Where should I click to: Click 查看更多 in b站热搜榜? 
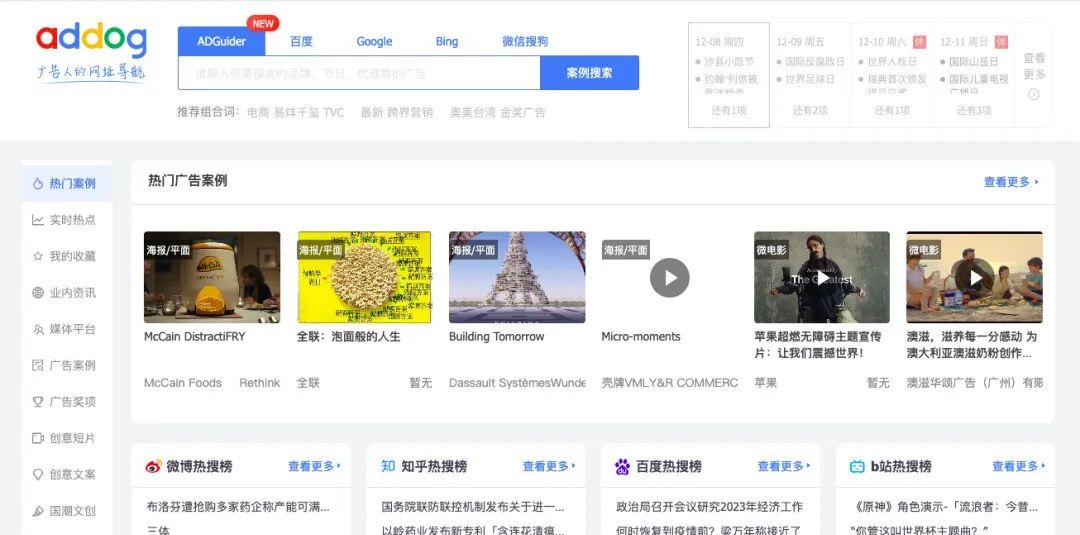(x=1019, y=466)
